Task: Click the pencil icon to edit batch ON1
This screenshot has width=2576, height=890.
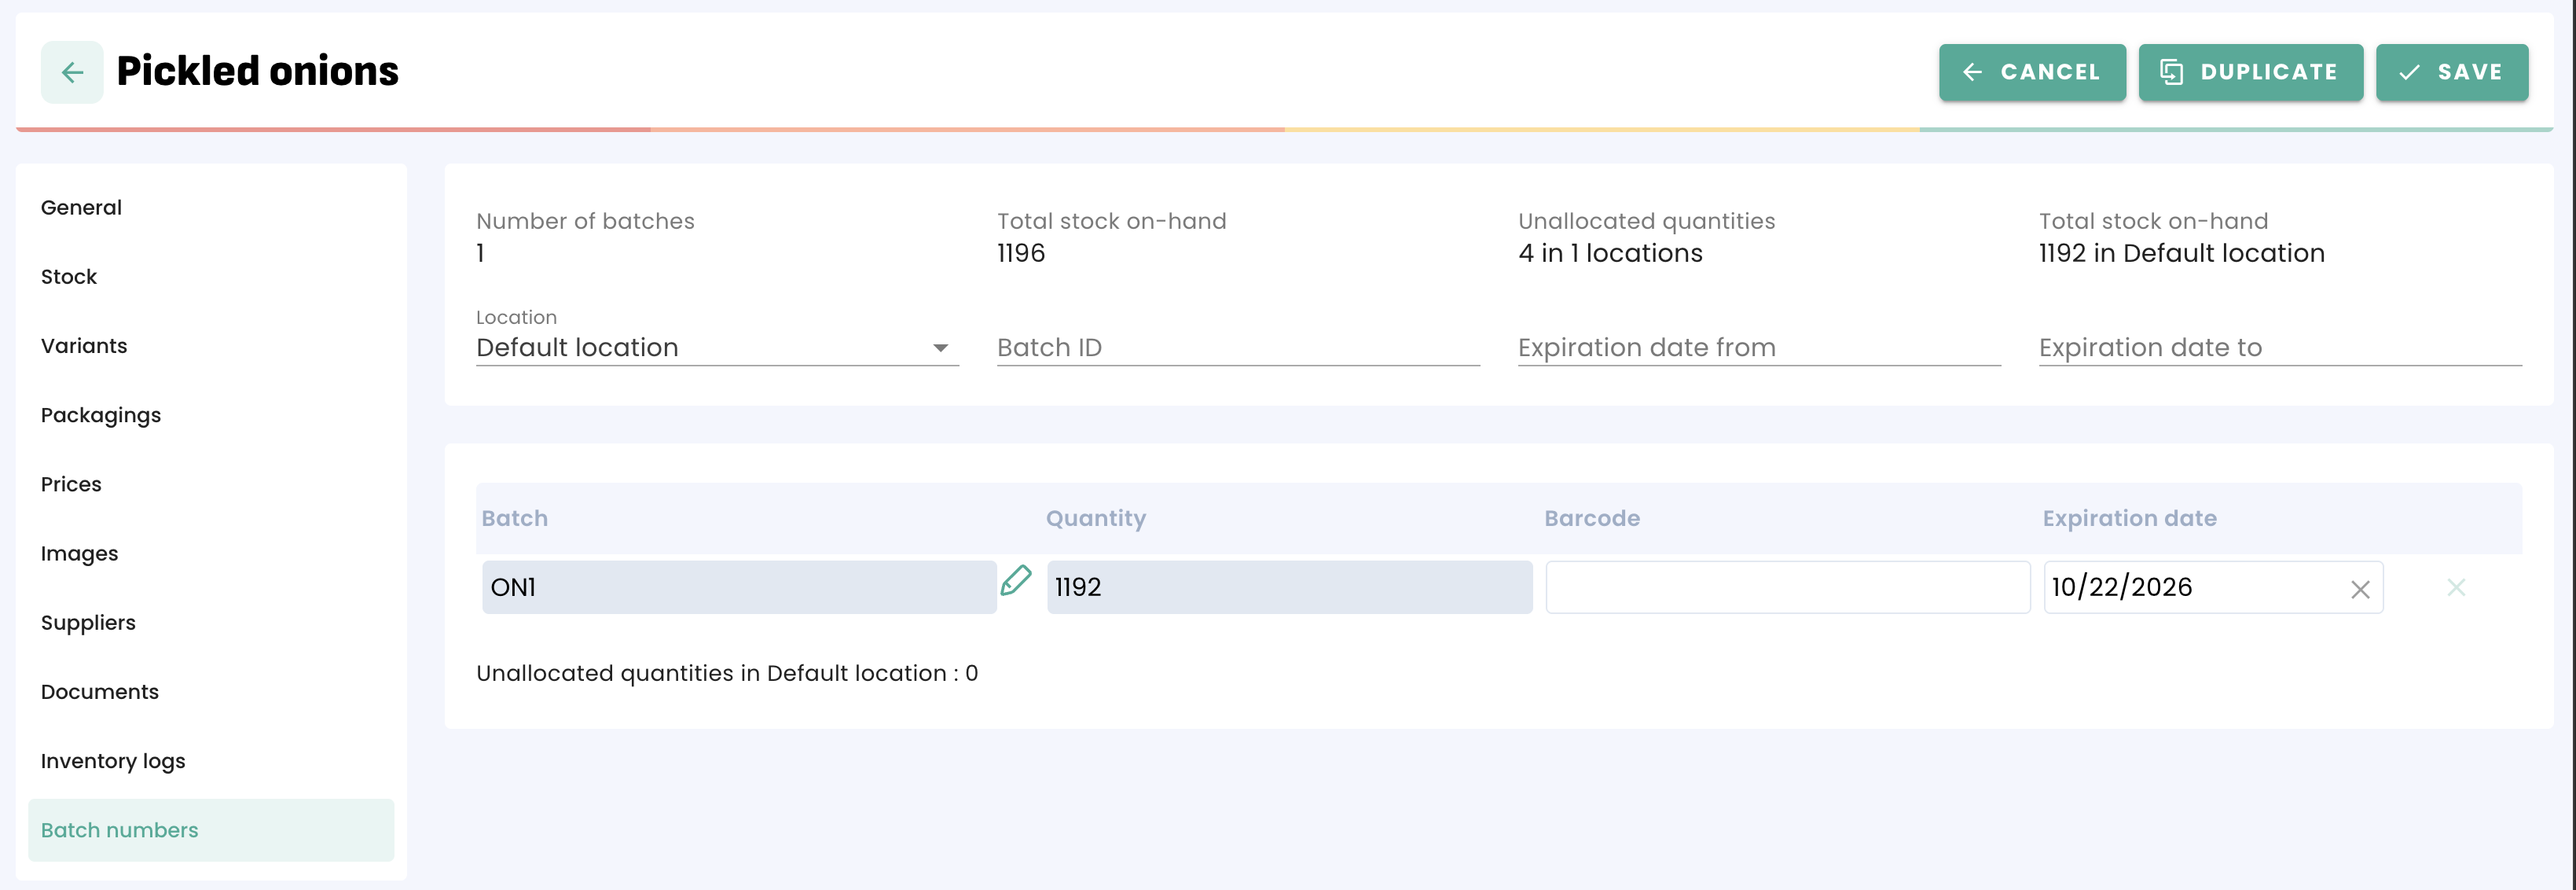Action: 1015,581
